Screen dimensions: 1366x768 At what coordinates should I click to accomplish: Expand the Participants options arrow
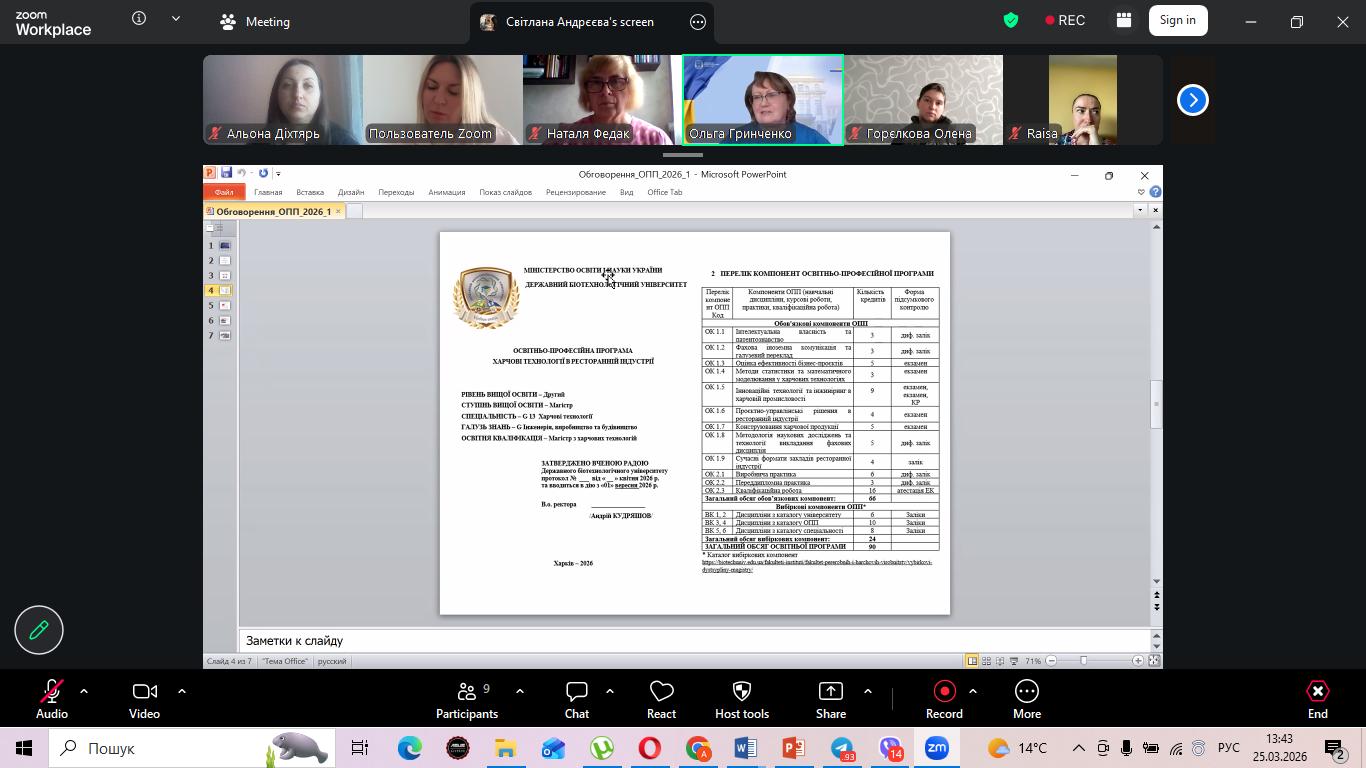pos(520,691)
